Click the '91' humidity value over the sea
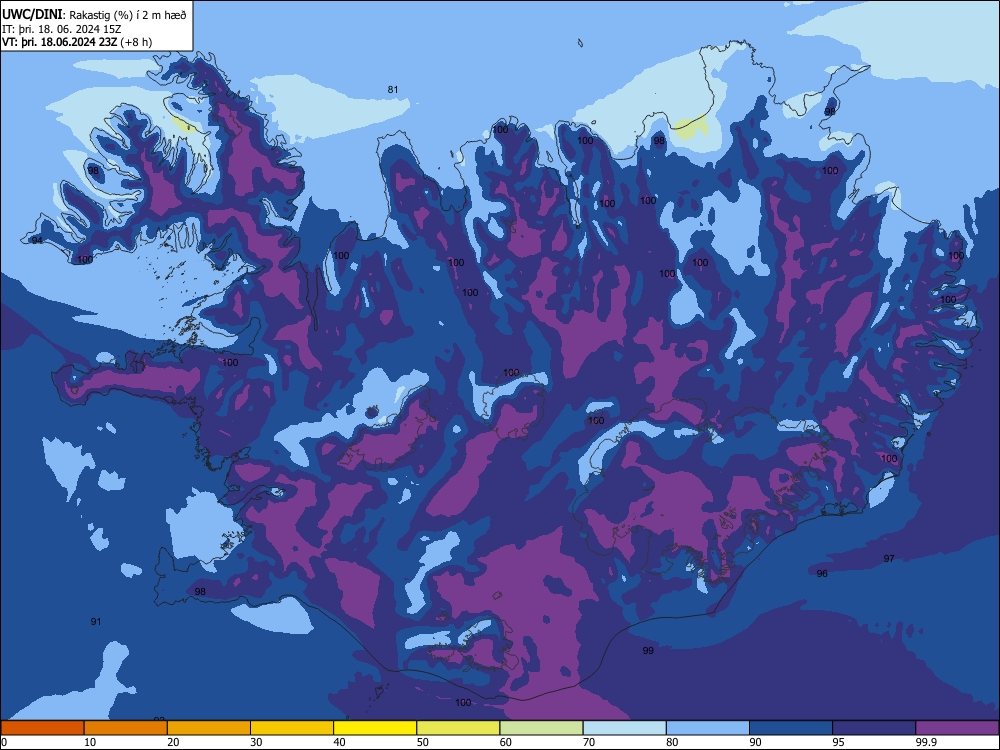 pyautogui.click(x=96, y=622)
